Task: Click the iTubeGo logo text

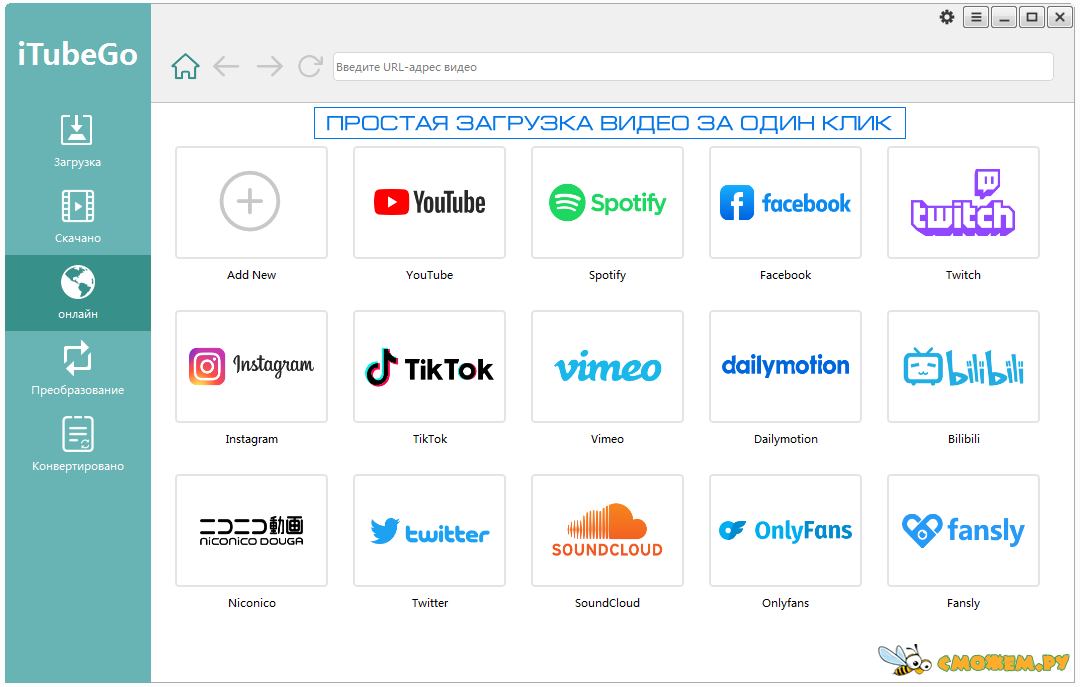Action: pyautogui.click(x=77, y=54)
